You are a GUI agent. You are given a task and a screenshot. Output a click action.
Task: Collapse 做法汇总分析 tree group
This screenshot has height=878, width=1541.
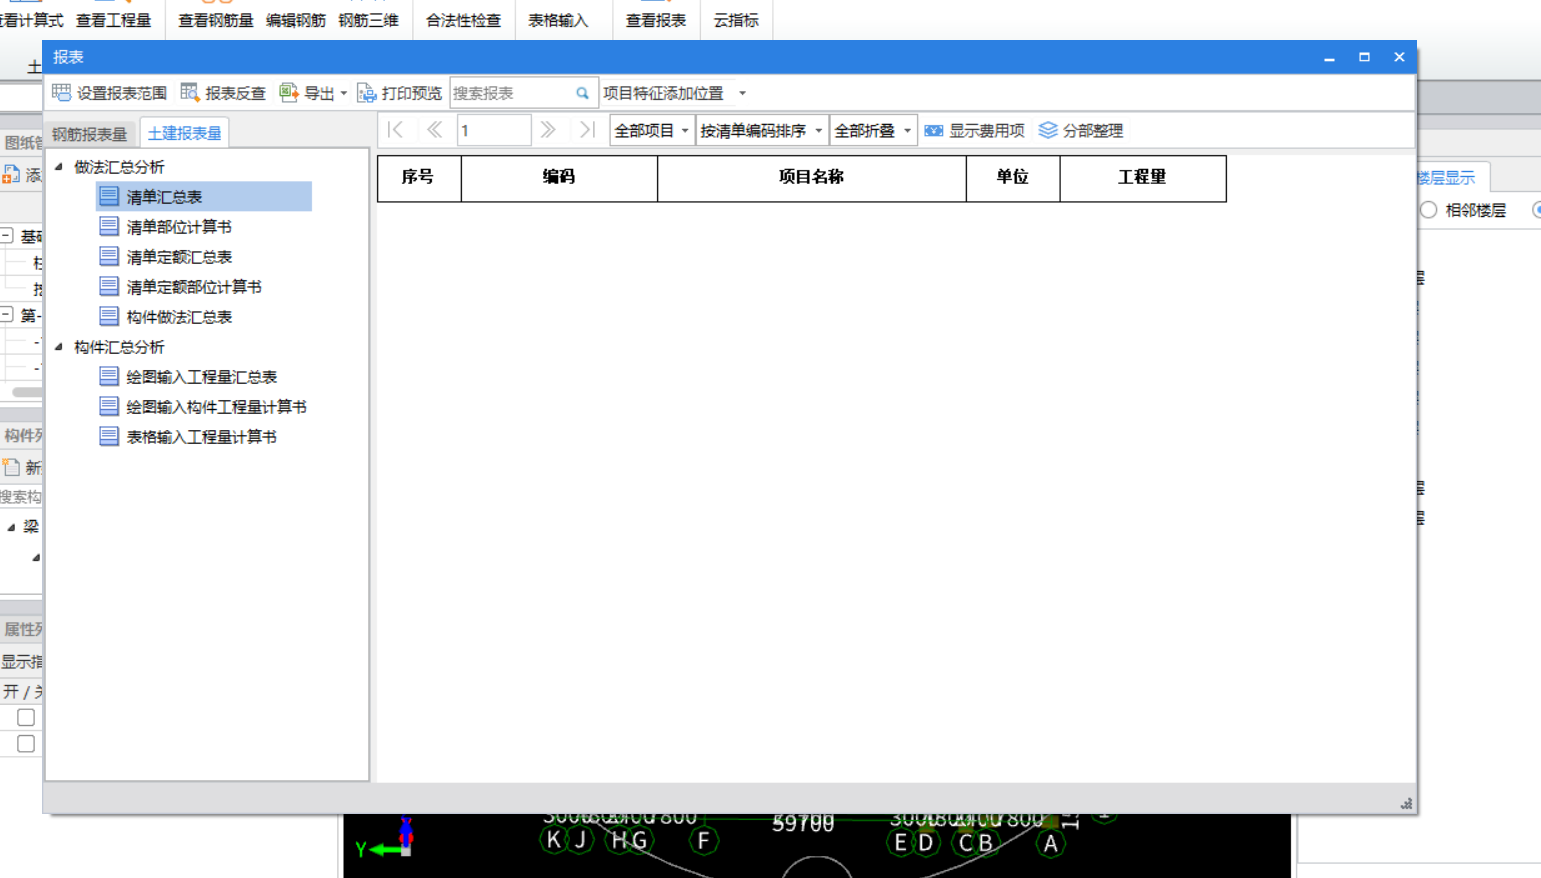(59, 167)
